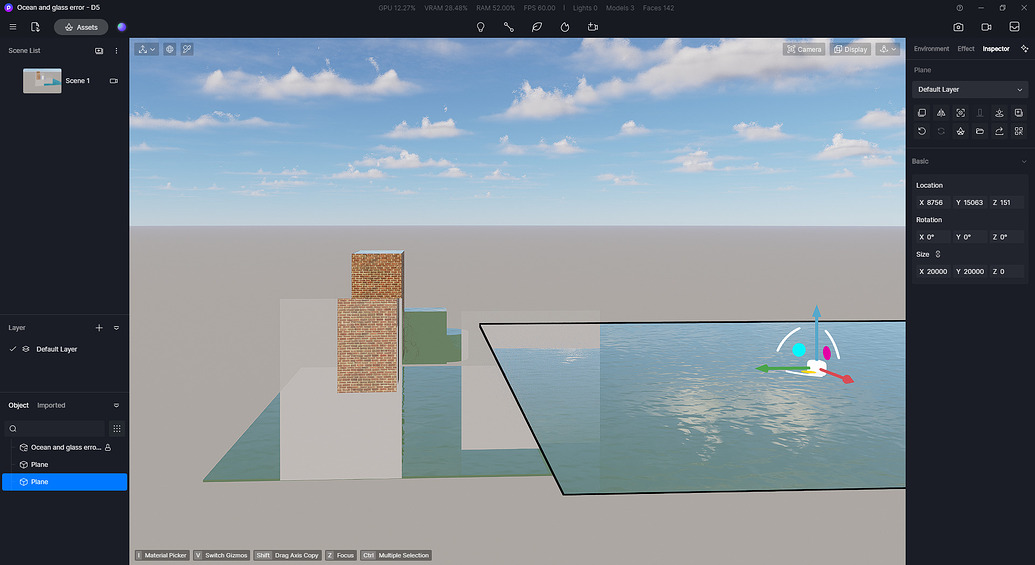Open the light bulb lighting tool
The width and height of the screenshot is (1035, 565).
click(x=481, y=27)
